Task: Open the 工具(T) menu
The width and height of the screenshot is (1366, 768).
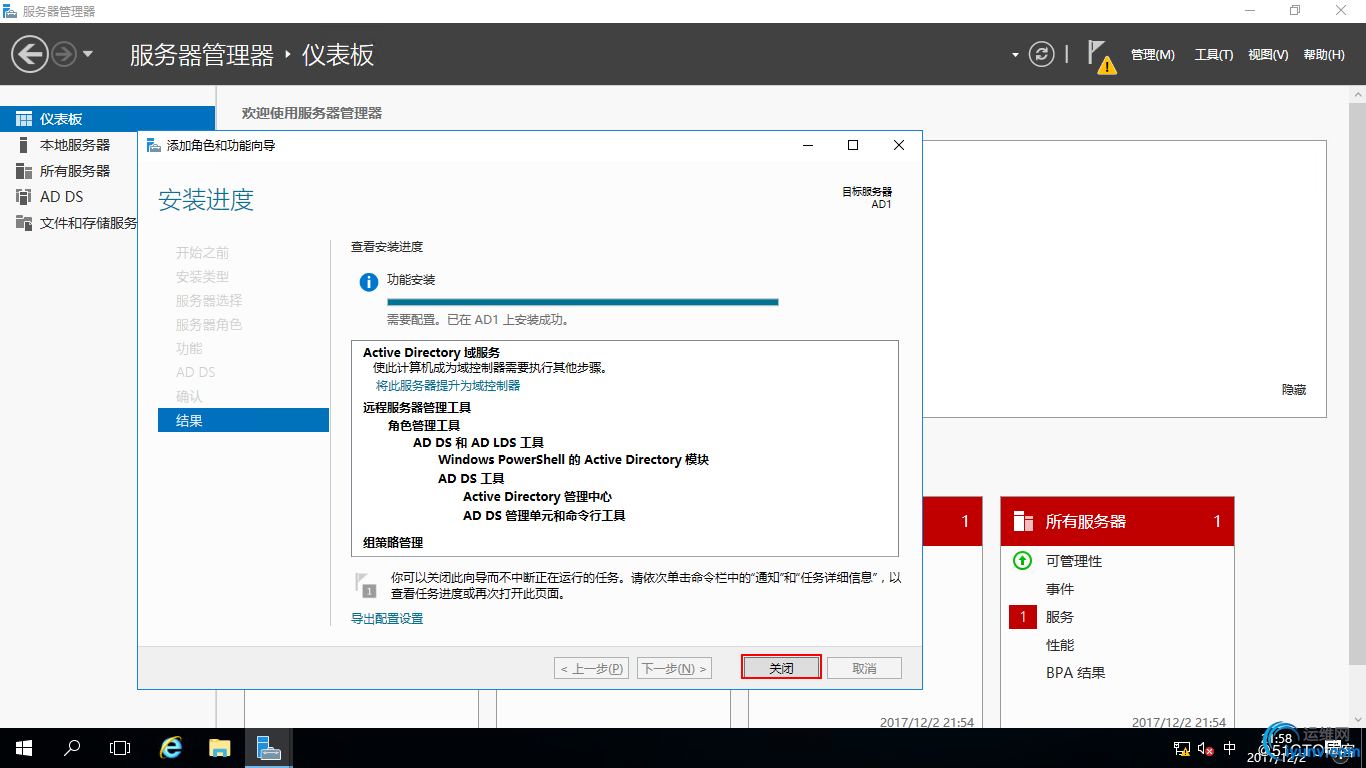Action: pos(1213,55)
